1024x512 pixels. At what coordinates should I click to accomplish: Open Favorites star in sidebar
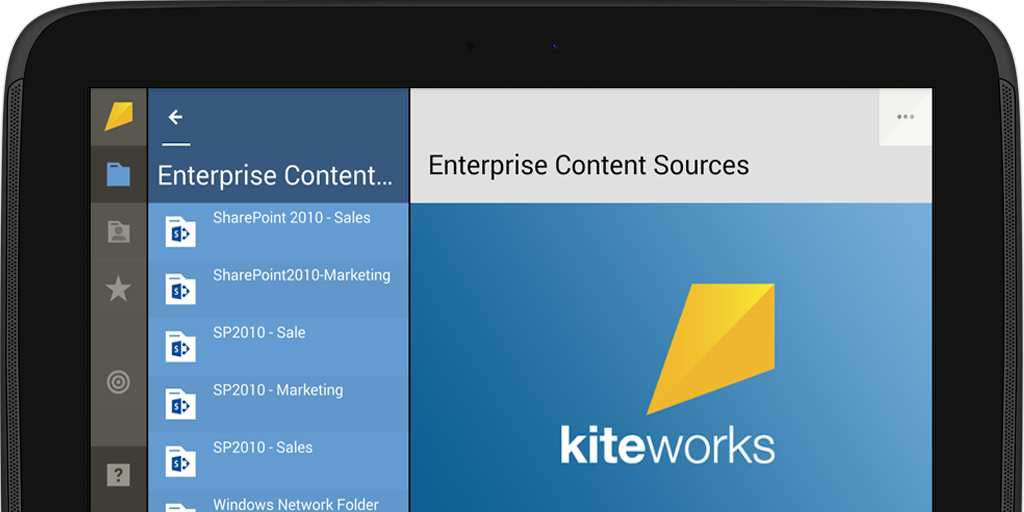pos(119,290)
